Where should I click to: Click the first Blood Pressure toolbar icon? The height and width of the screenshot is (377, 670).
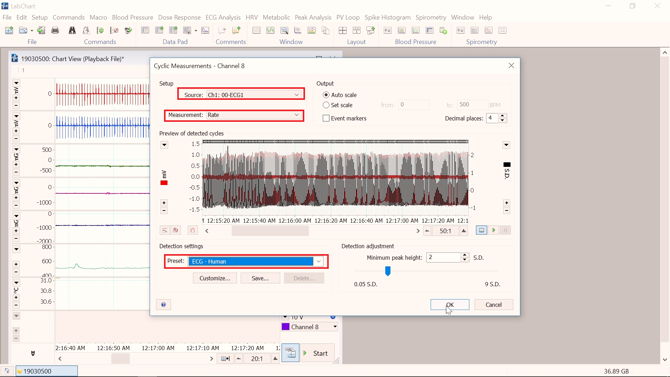tap(388, 30)
